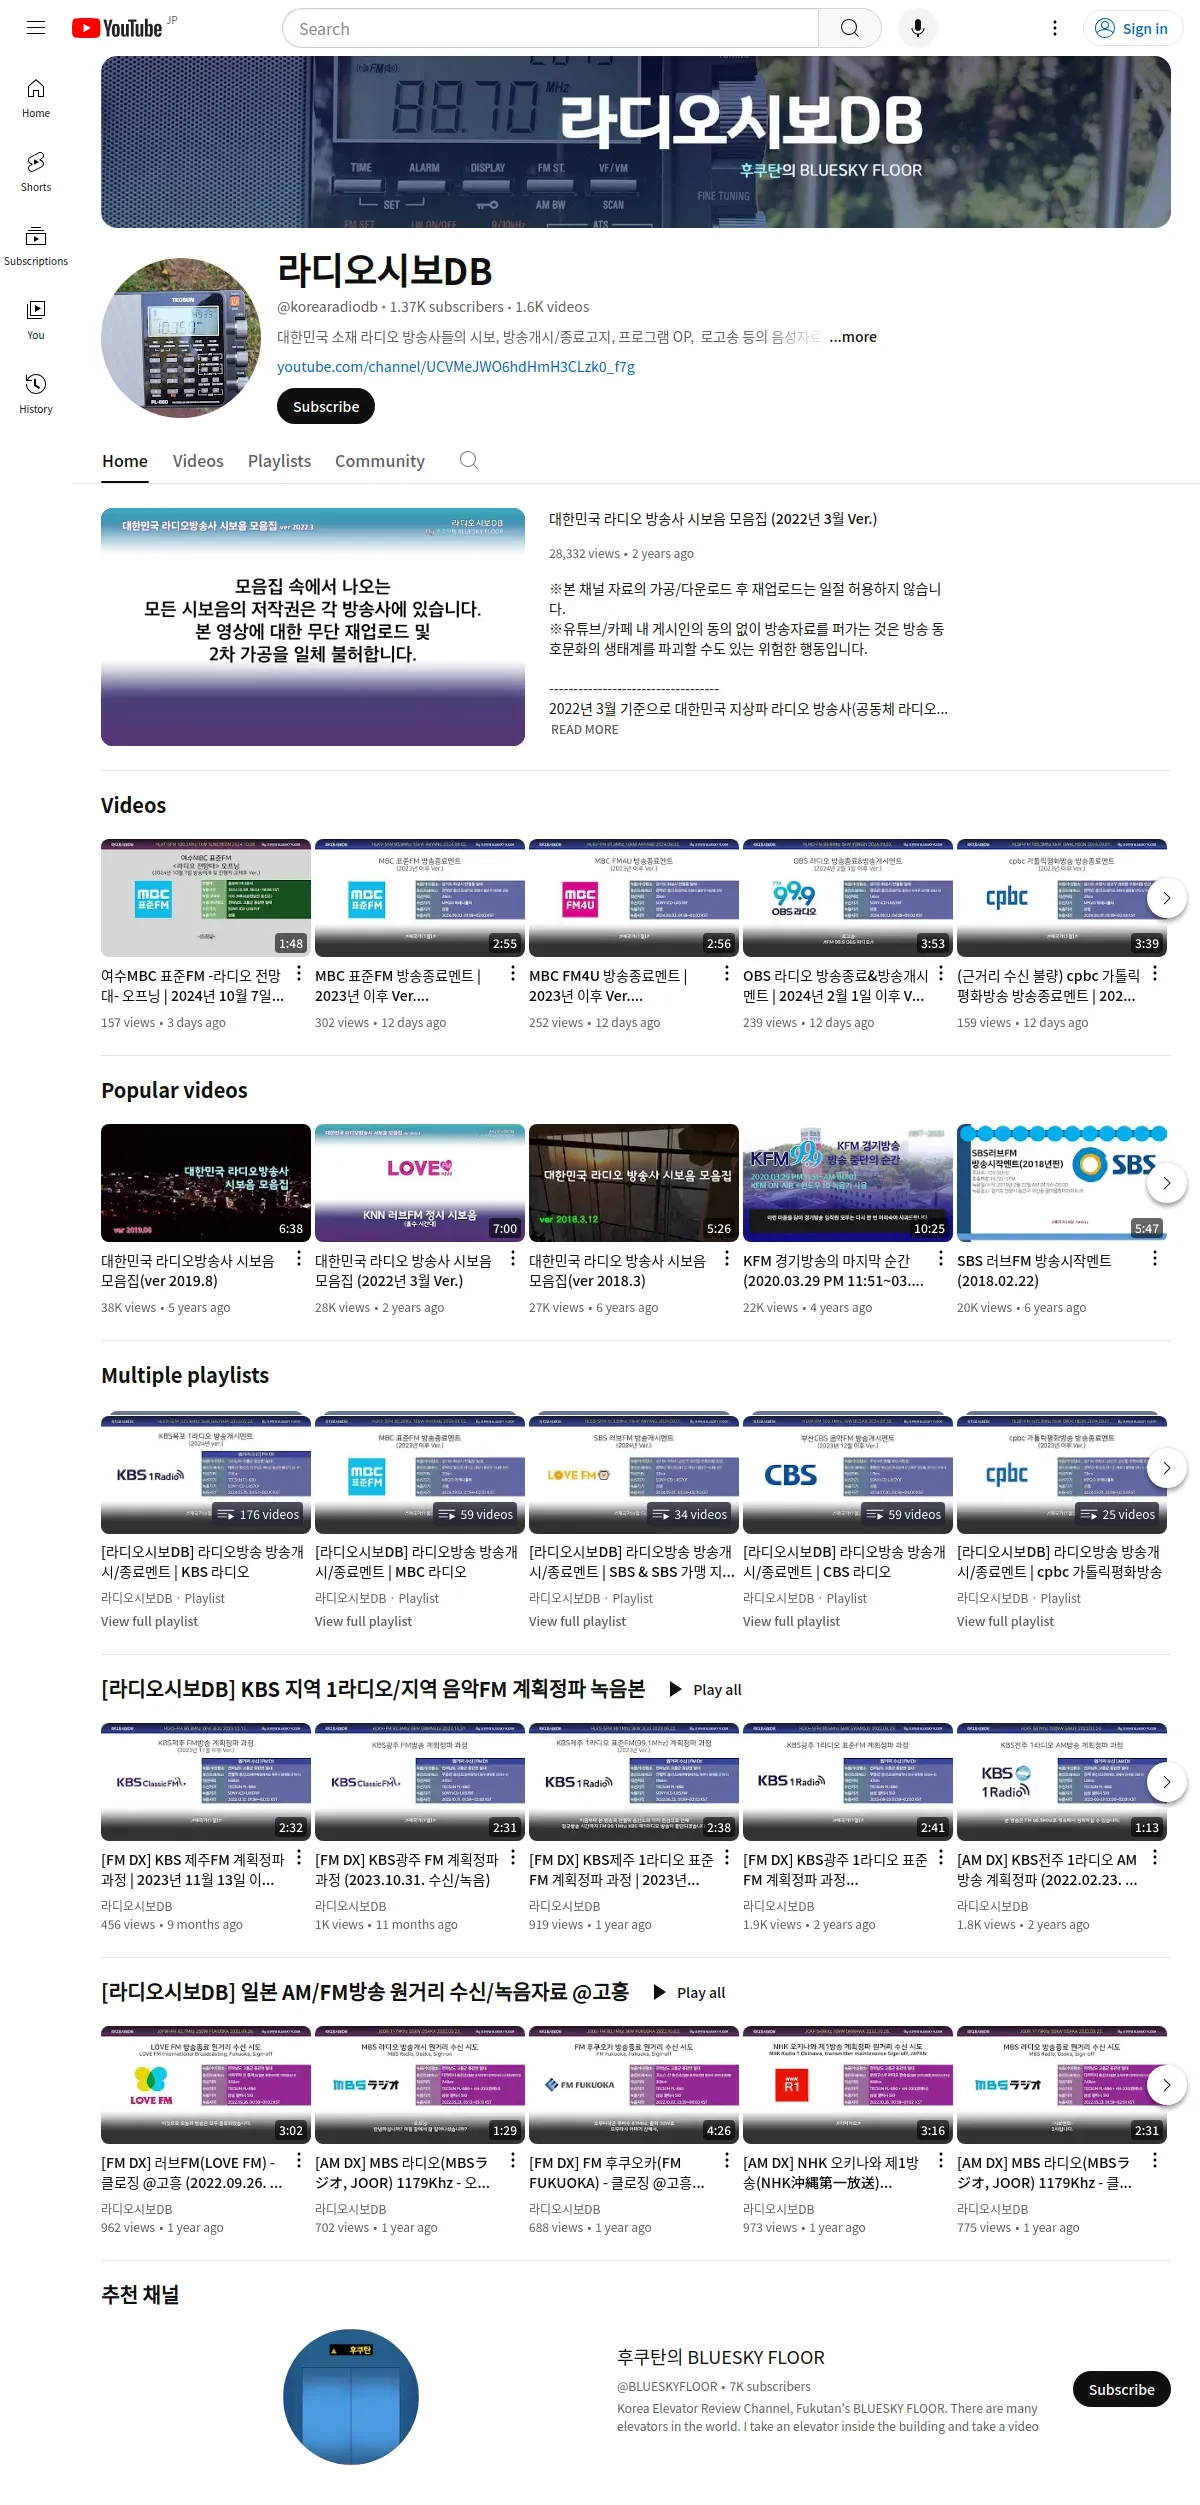Open options for cpbc 가톨릭평화방송 video
Image resolution: width=1200 pixels, height=2505 pixels.
[1154, 973]
